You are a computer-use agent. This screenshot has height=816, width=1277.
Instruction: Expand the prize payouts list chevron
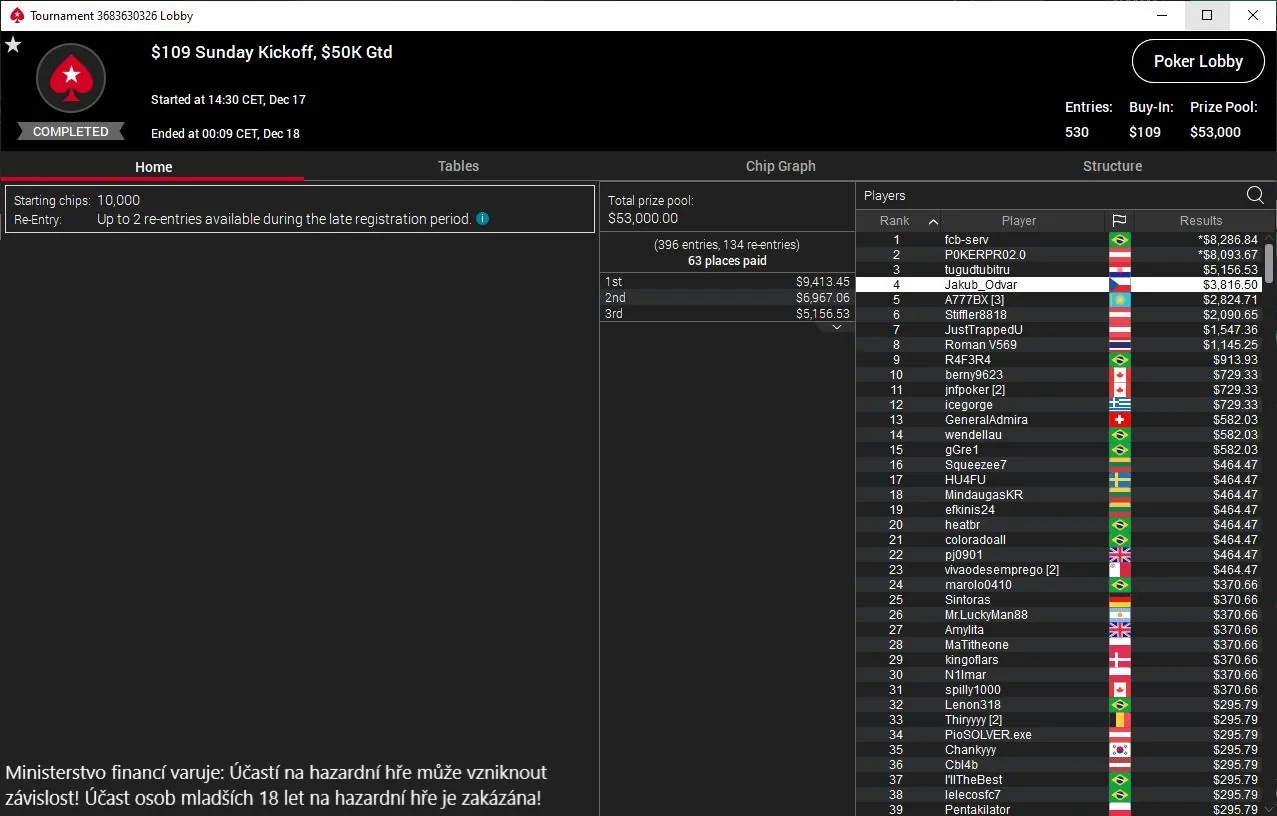837,328
